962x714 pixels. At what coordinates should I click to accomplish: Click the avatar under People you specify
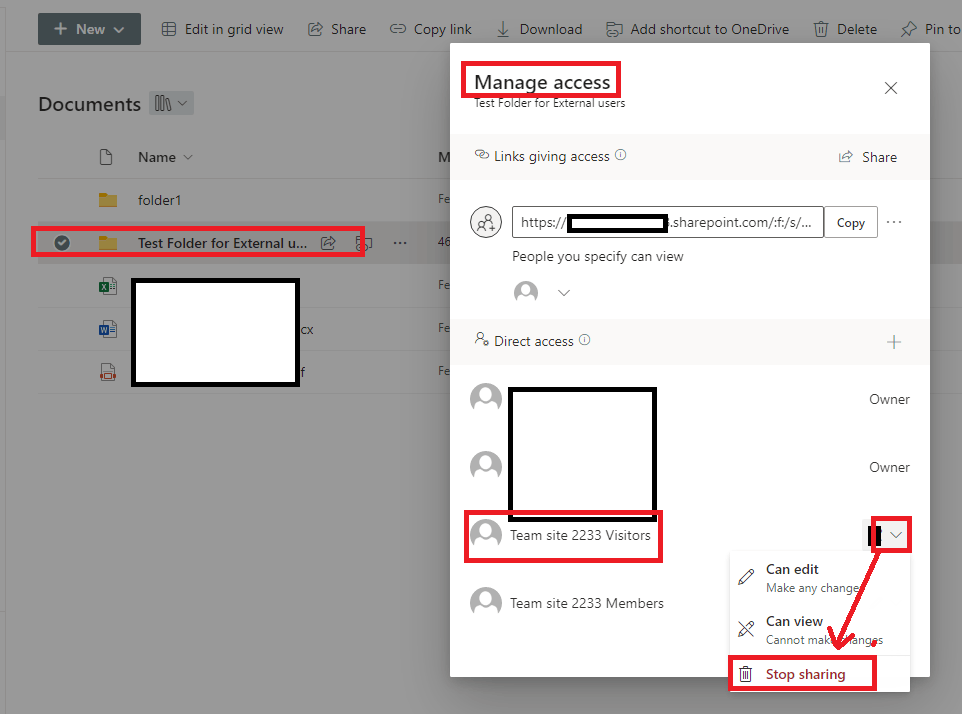pos(526,293)
